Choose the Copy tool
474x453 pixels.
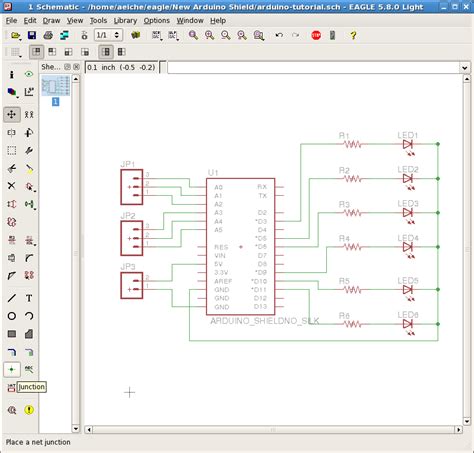tap(29, 115)
